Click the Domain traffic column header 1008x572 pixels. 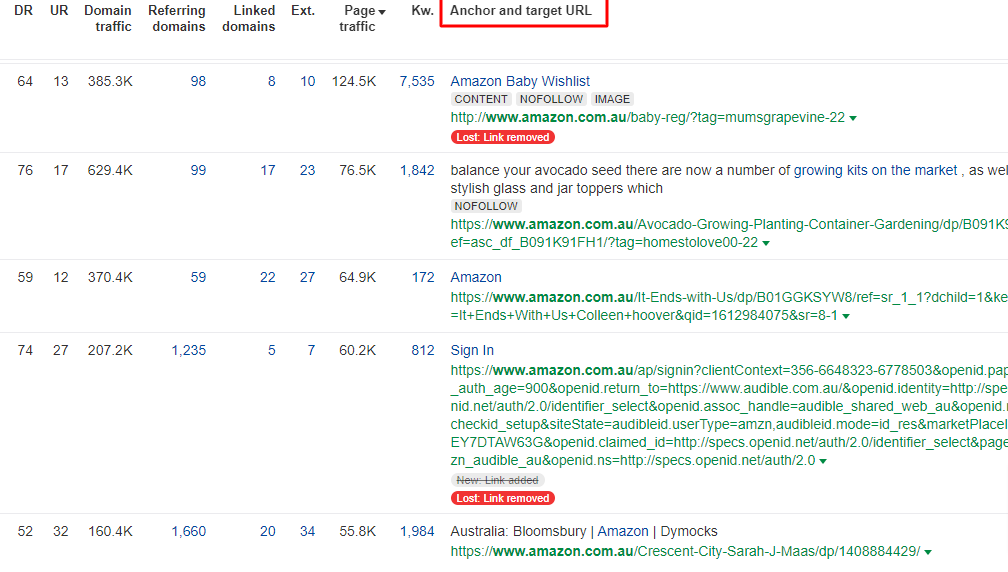click(108, 18)
